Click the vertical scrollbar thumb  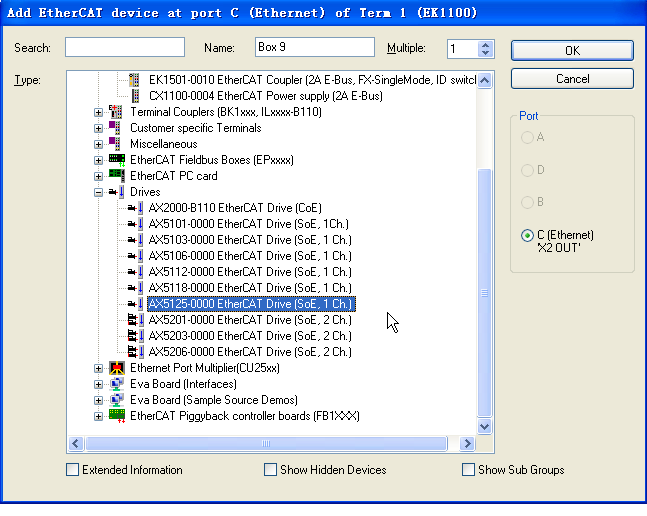coord(484,293)
